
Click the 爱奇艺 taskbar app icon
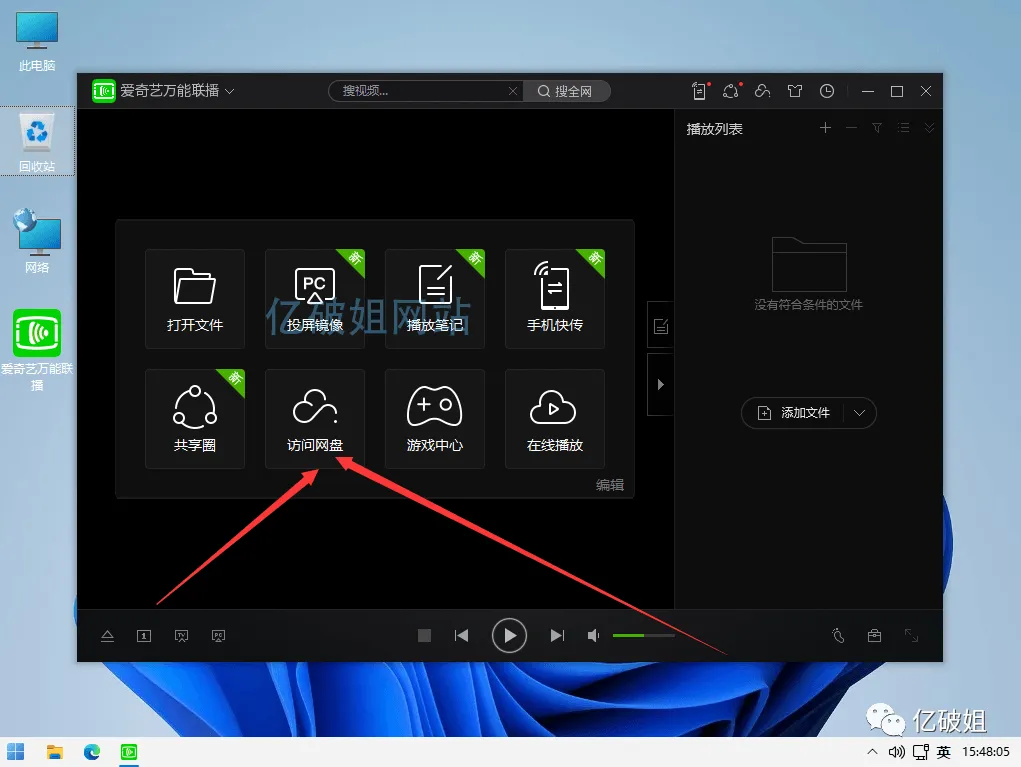point(129,752)
